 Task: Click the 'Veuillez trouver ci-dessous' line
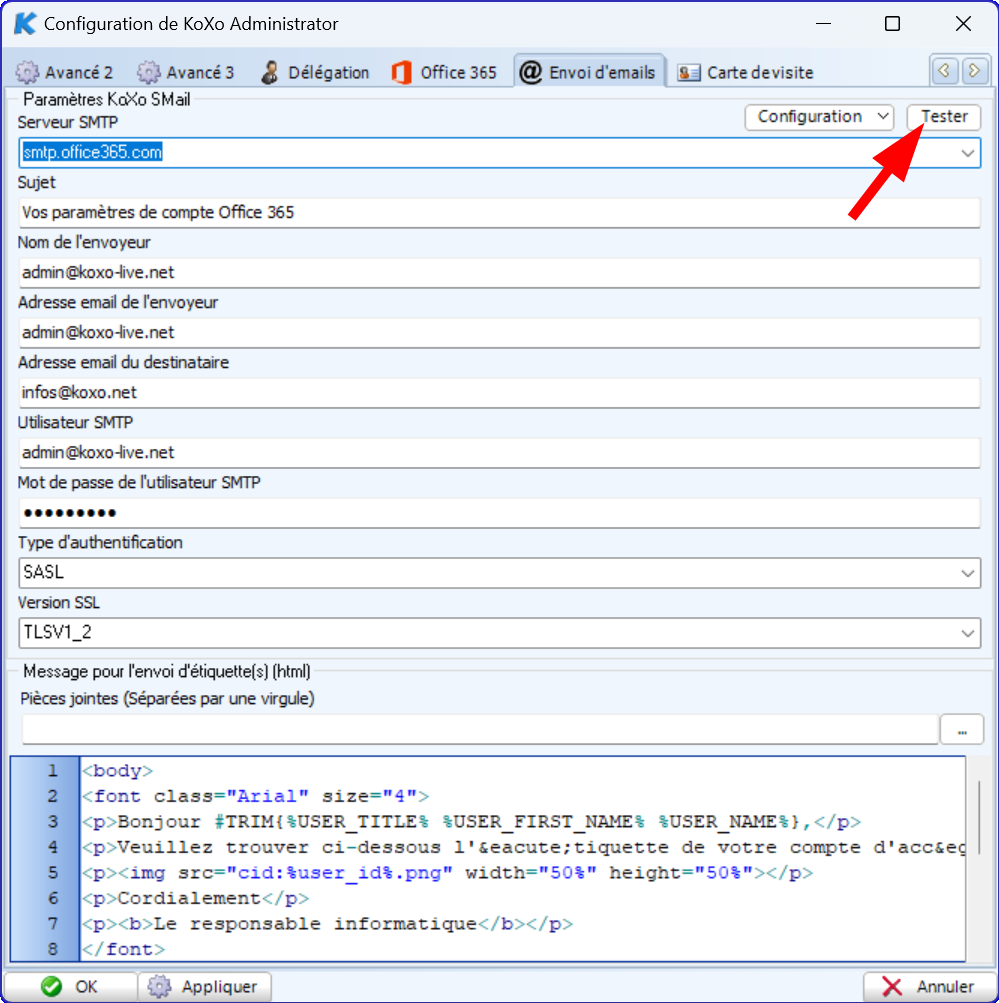(x=523, y=848)
